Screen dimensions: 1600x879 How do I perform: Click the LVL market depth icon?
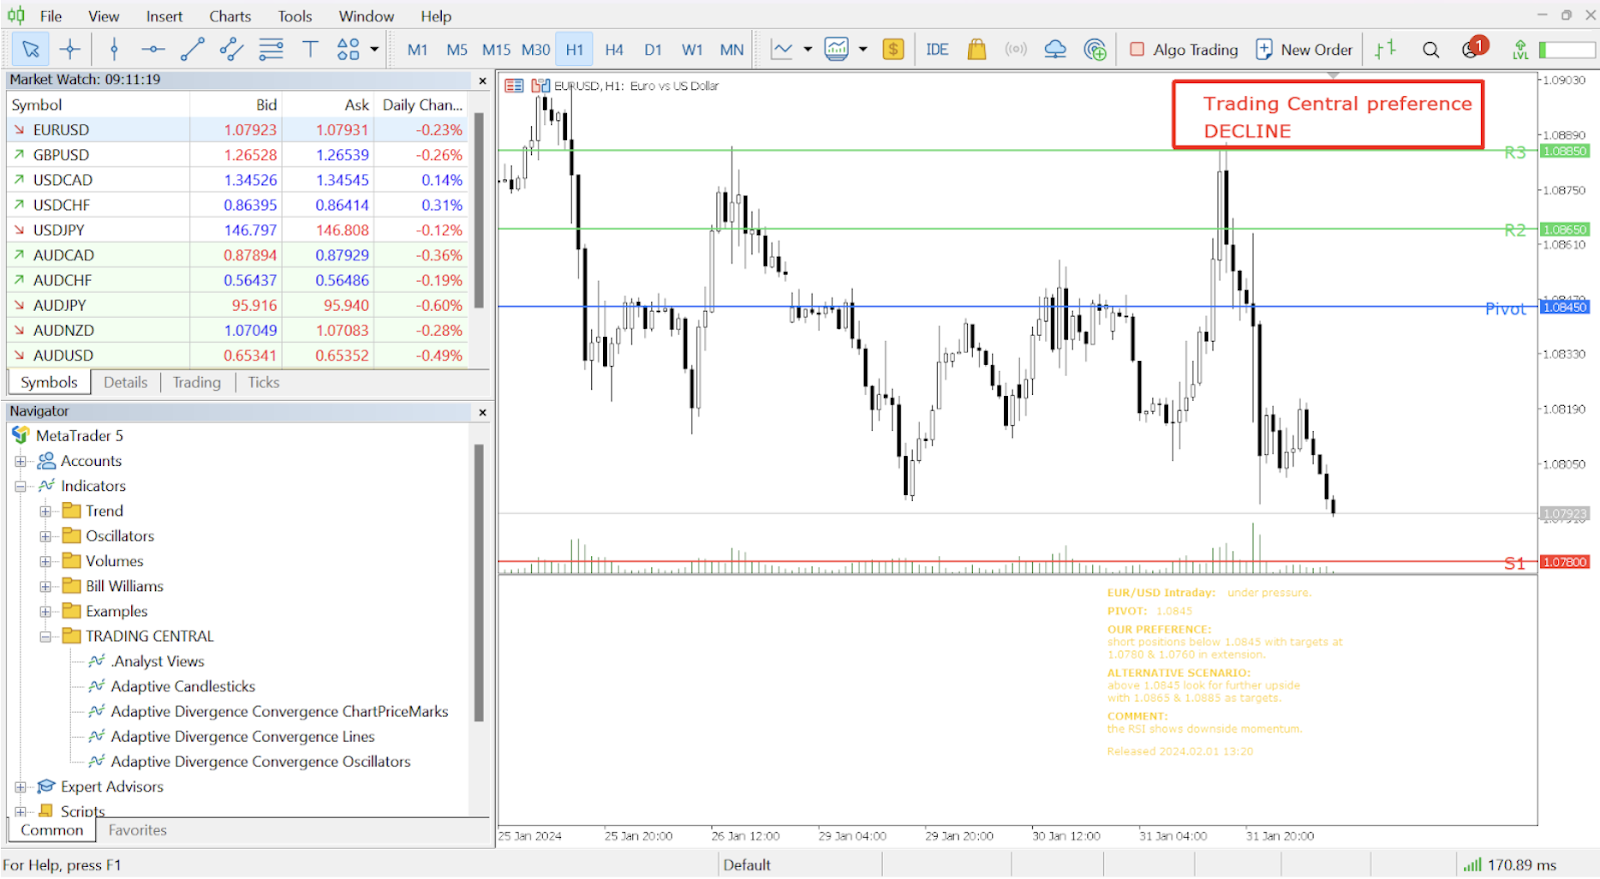point(1520,49)
